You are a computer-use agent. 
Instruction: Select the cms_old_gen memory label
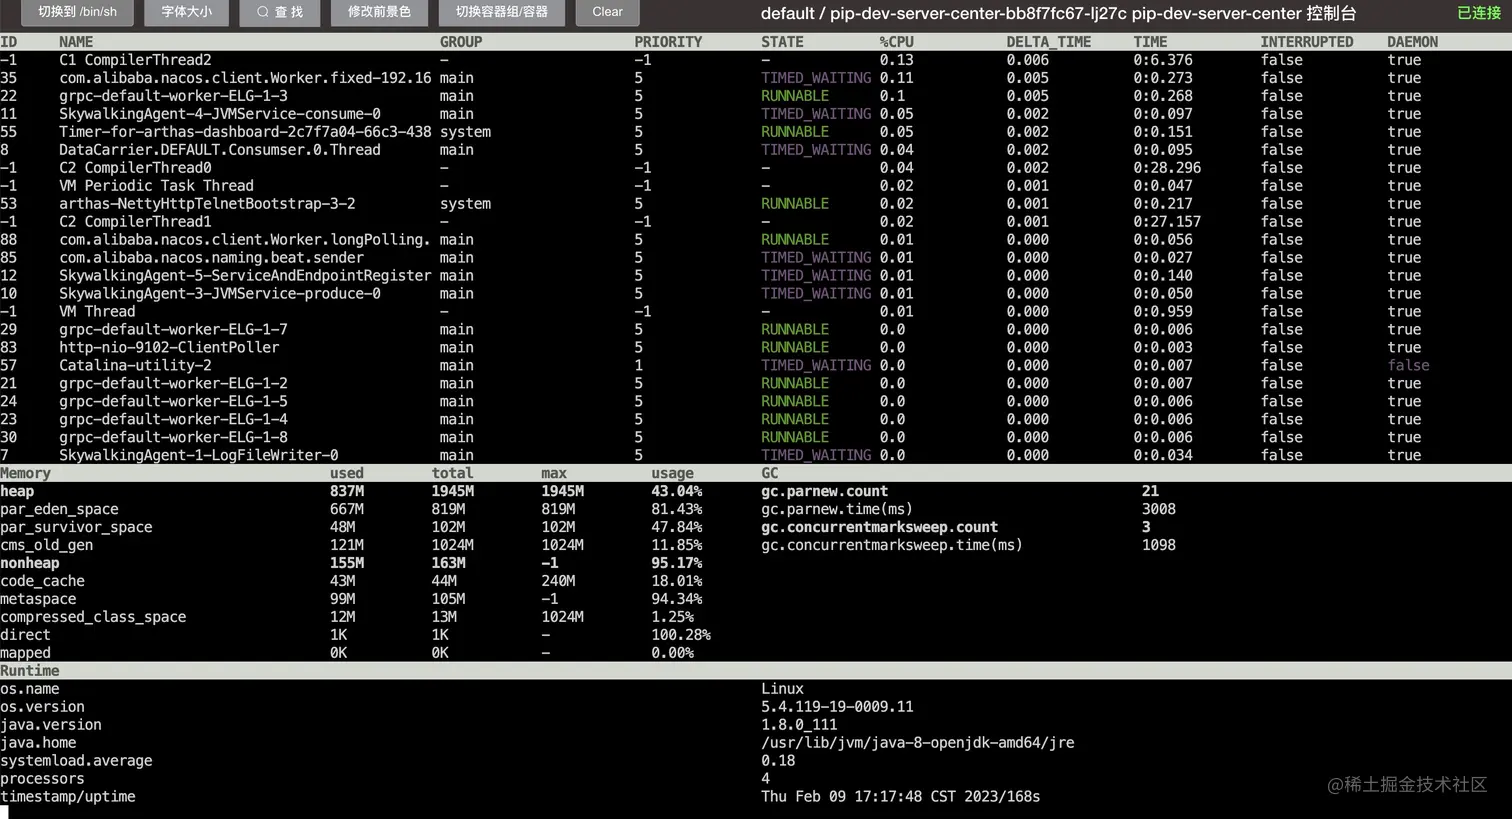pyautogui.click(x=46, y=546)
